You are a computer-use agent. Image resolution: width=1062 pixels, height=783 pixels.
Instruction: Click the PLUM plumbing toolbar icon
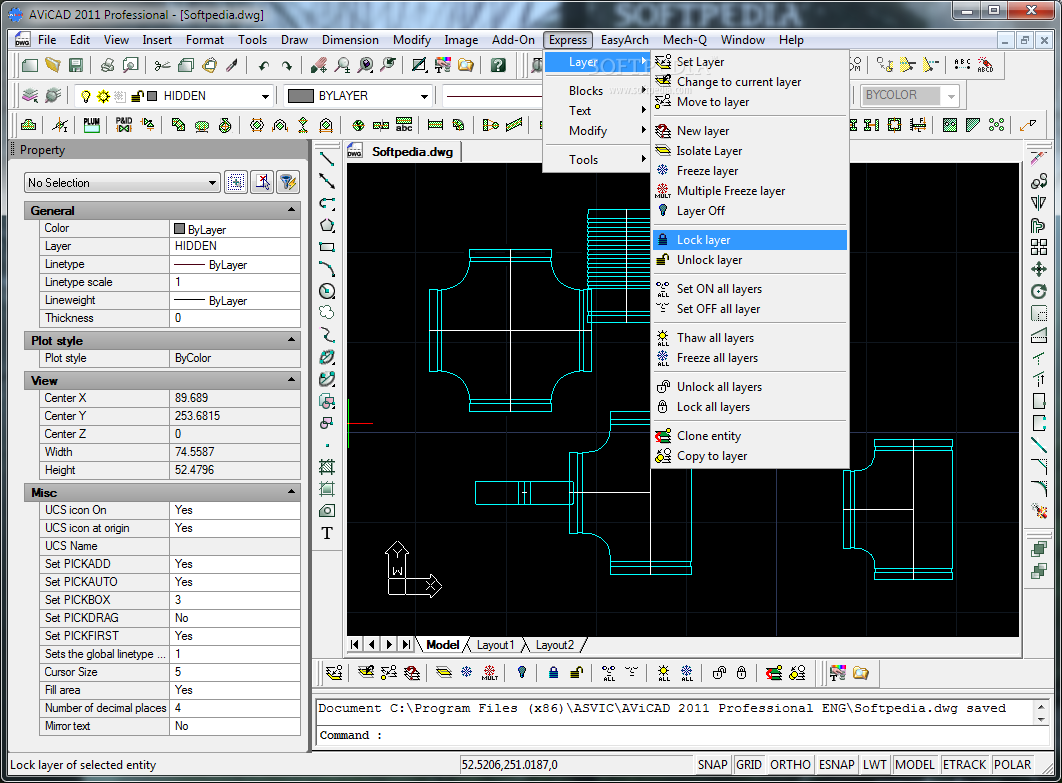(91, 125)
